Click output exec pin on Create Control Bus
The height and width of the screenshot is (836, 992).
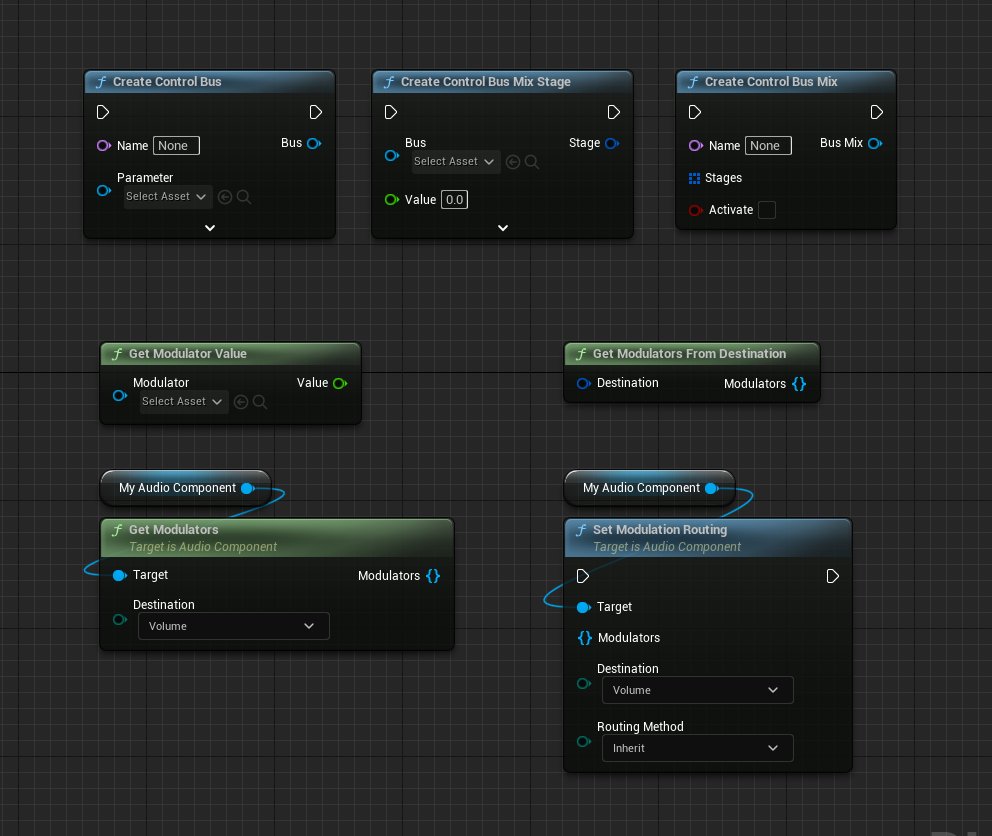[x=315, y=112]
